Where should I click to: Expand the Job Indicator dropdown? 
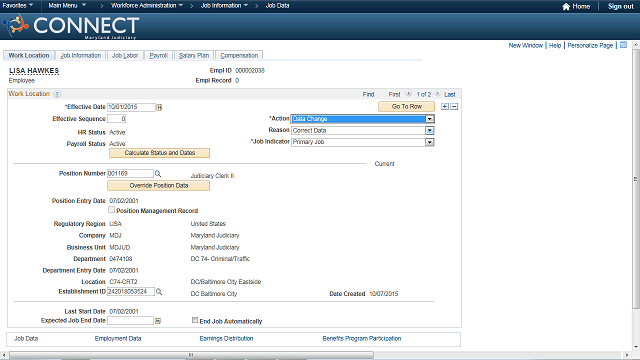tap(429, 142)
